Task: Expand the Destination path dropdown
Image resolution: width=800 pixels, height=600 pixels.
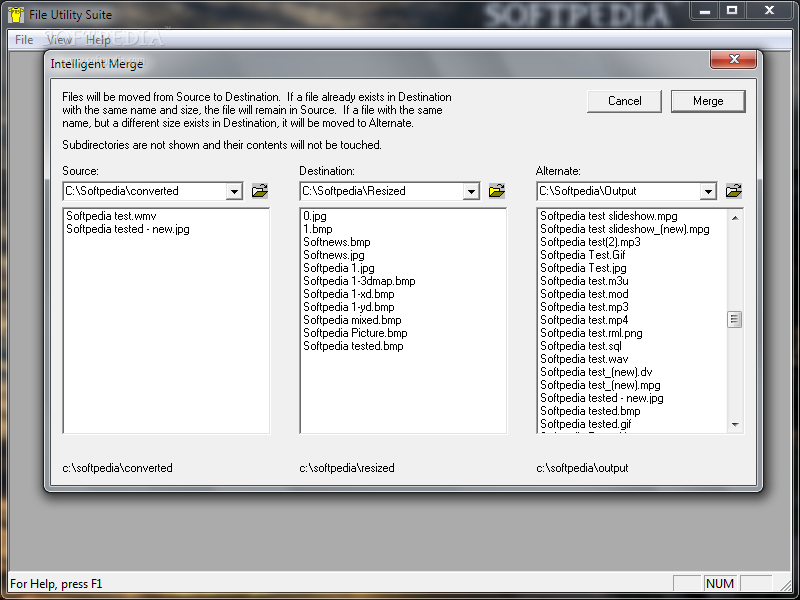Action: point(471,191)
